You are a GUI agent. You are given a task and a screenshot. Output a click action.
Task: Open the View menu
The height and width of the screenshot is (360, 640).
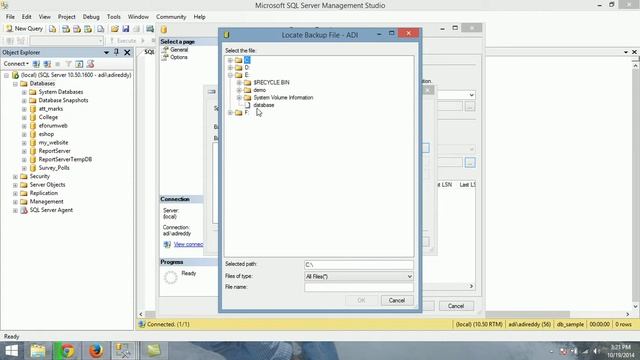click(44, 17)
